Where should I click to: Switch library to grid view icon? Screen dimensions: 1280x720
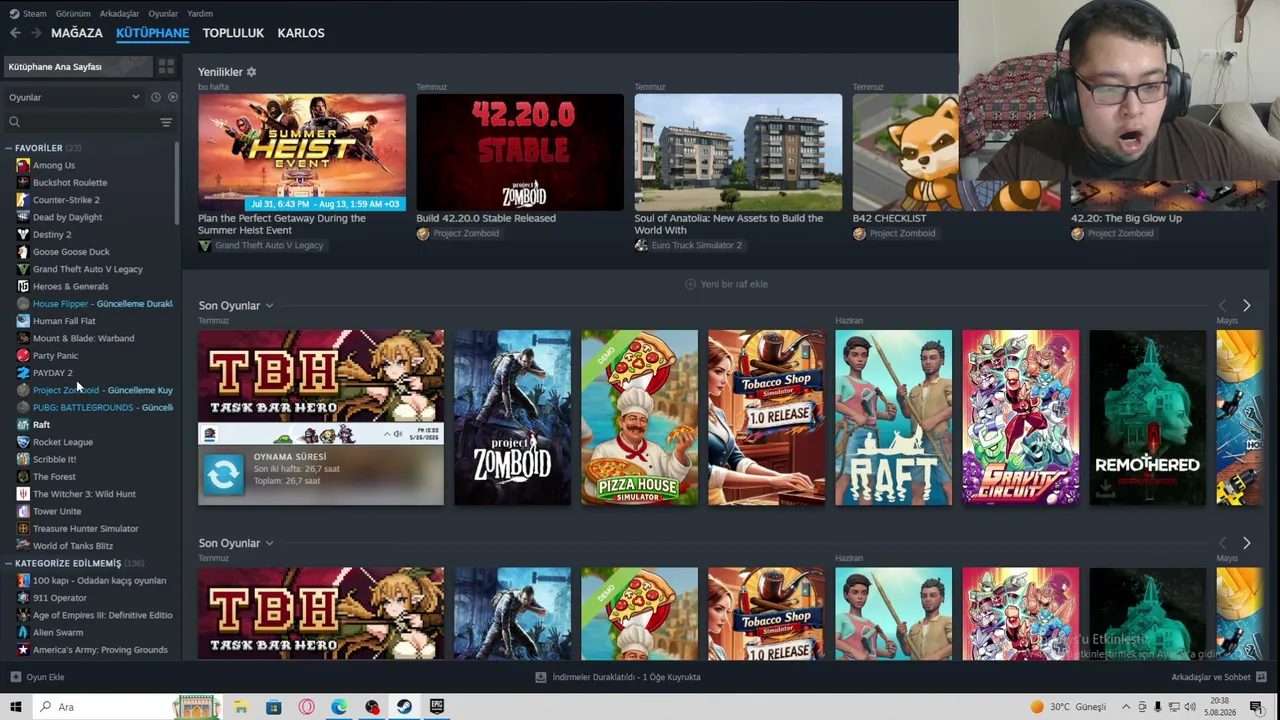[166, 67]
